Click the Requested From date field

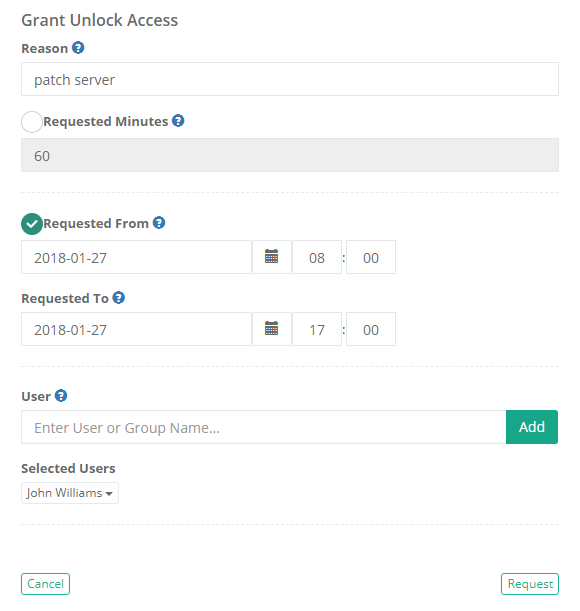(136, 257)
